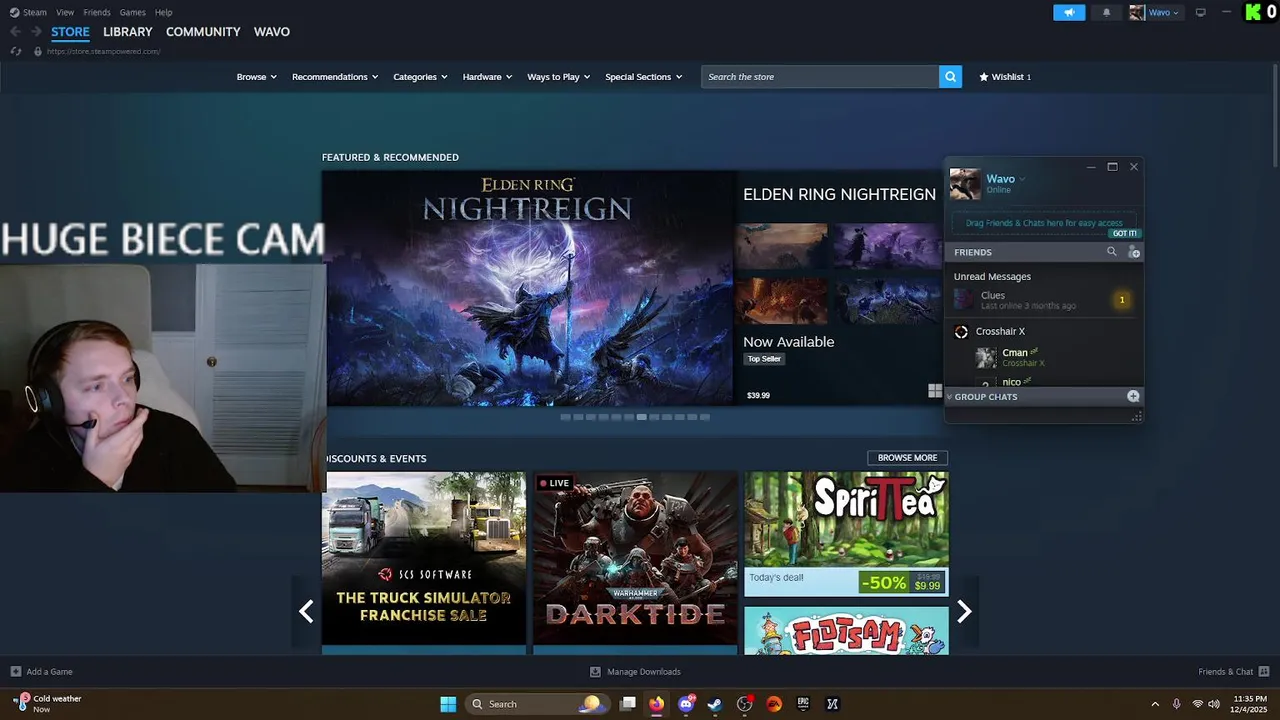
Task: Open the Hardware dropdown
Action: click(487, 77)
